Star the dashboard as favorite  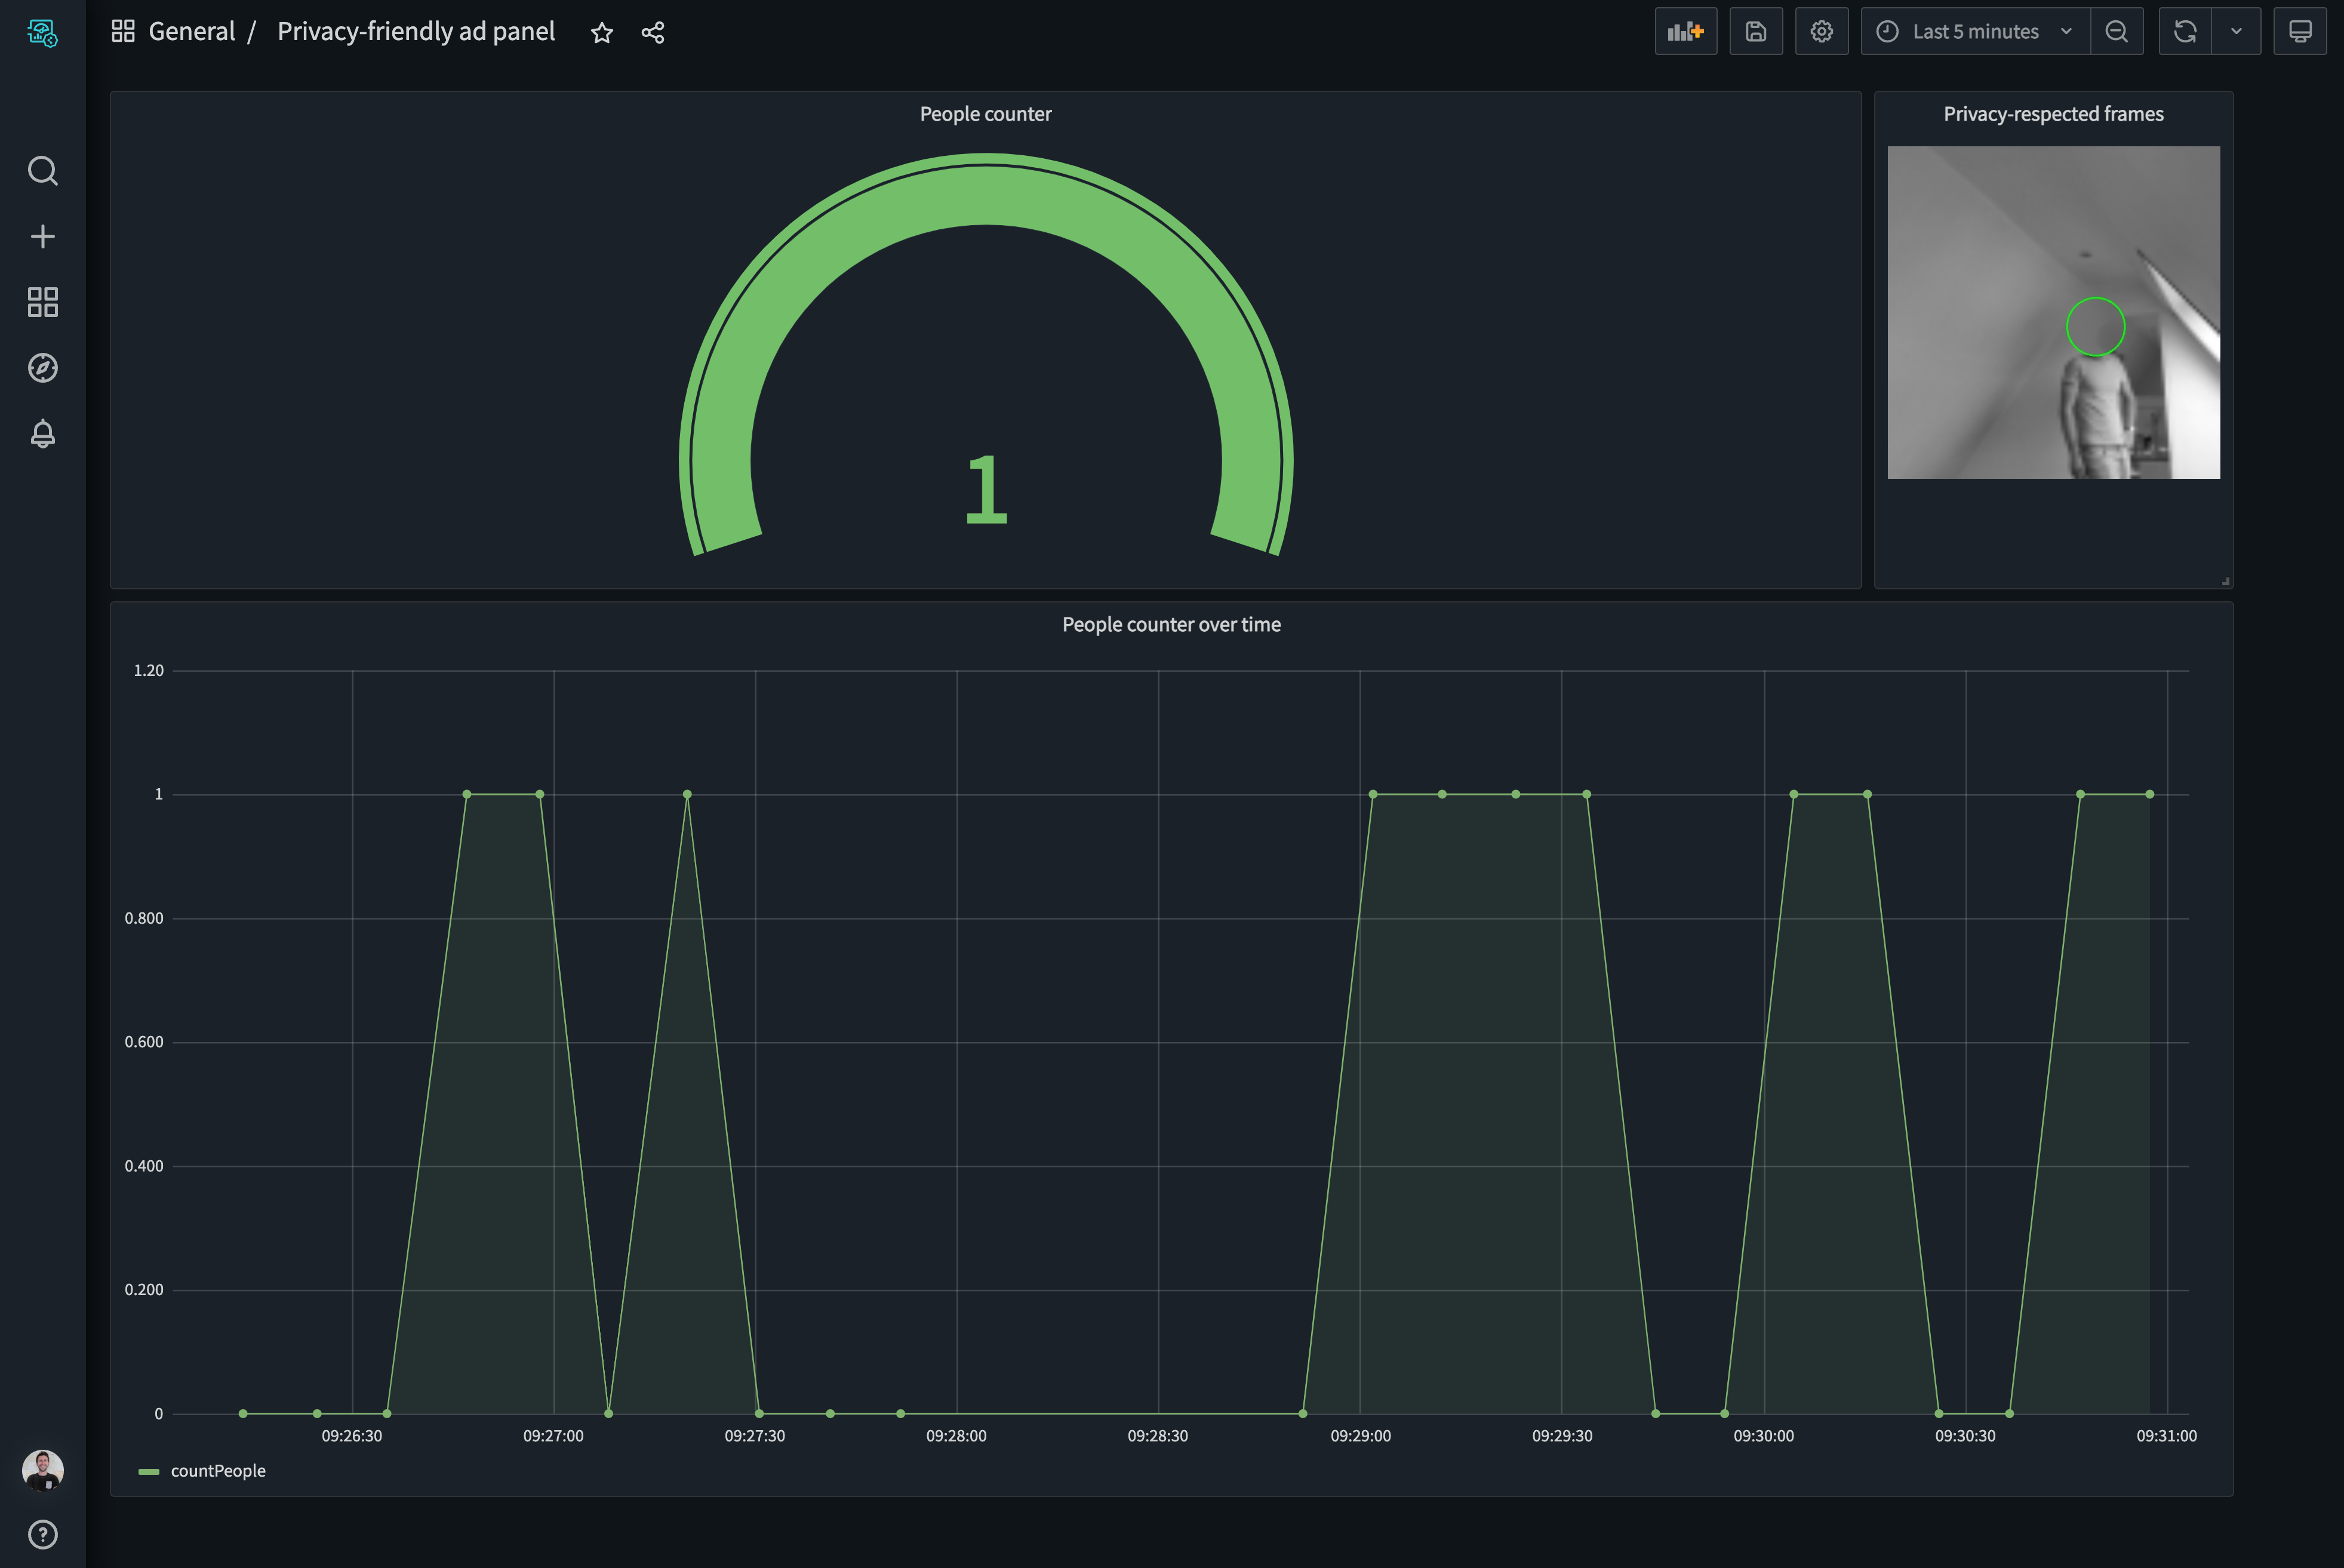601,33
